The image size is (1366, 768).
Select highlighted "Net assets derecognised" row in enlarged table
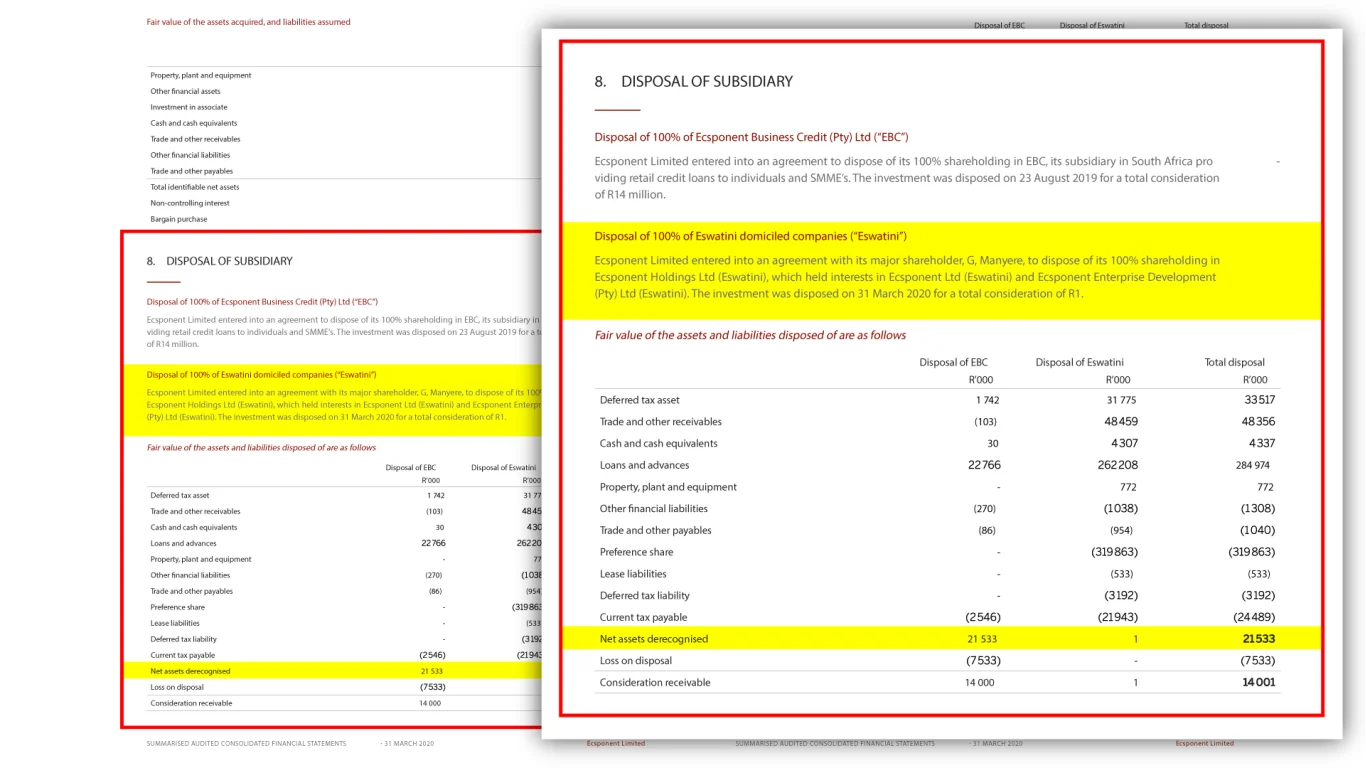[x=653, y=639]
